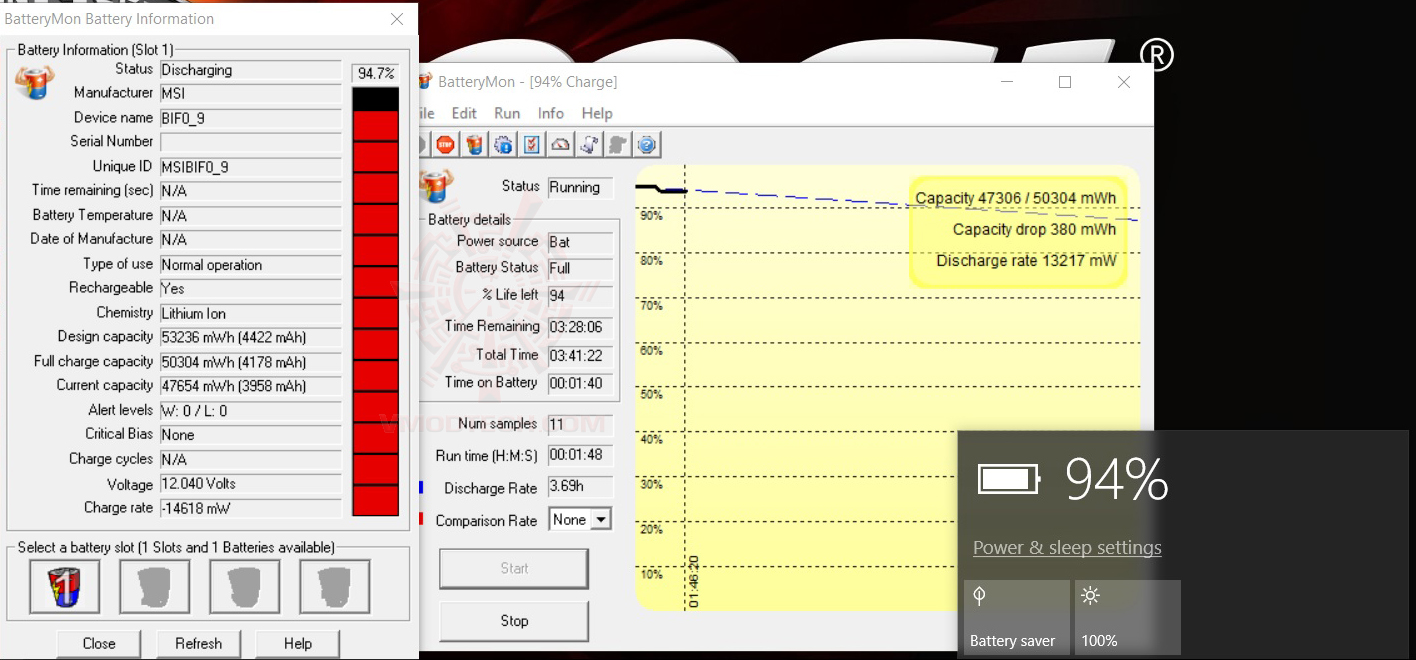The width and height of the screenshot is (1416, 660).
Task: Expand the Comparison Rate dropdown
Action: coord(601,520)
